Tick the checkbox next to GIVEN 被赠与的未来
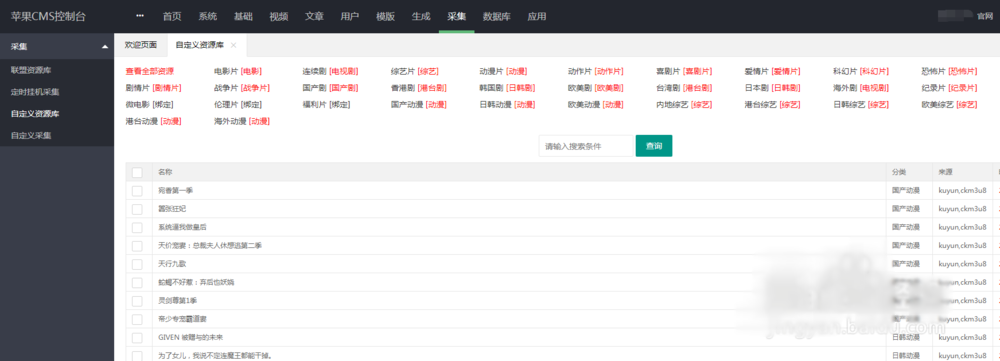 click(137, 337)
